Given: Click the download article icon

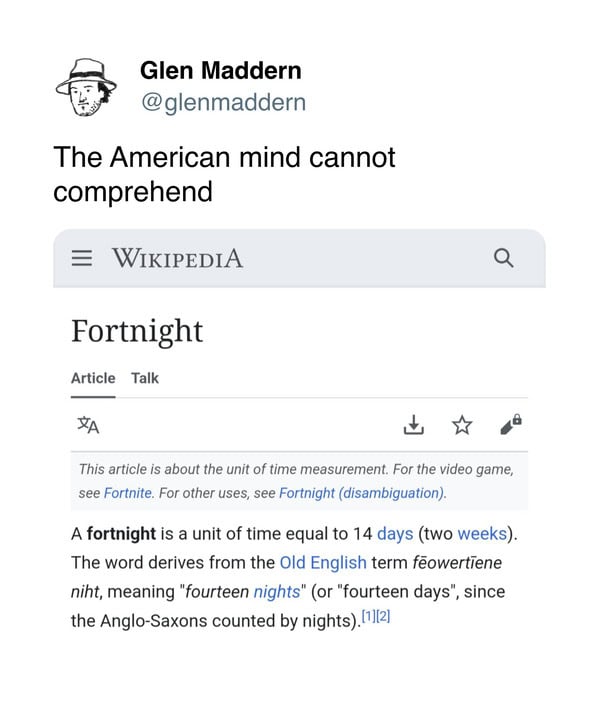Looking at the screenshot, I should tap(414, 425).
